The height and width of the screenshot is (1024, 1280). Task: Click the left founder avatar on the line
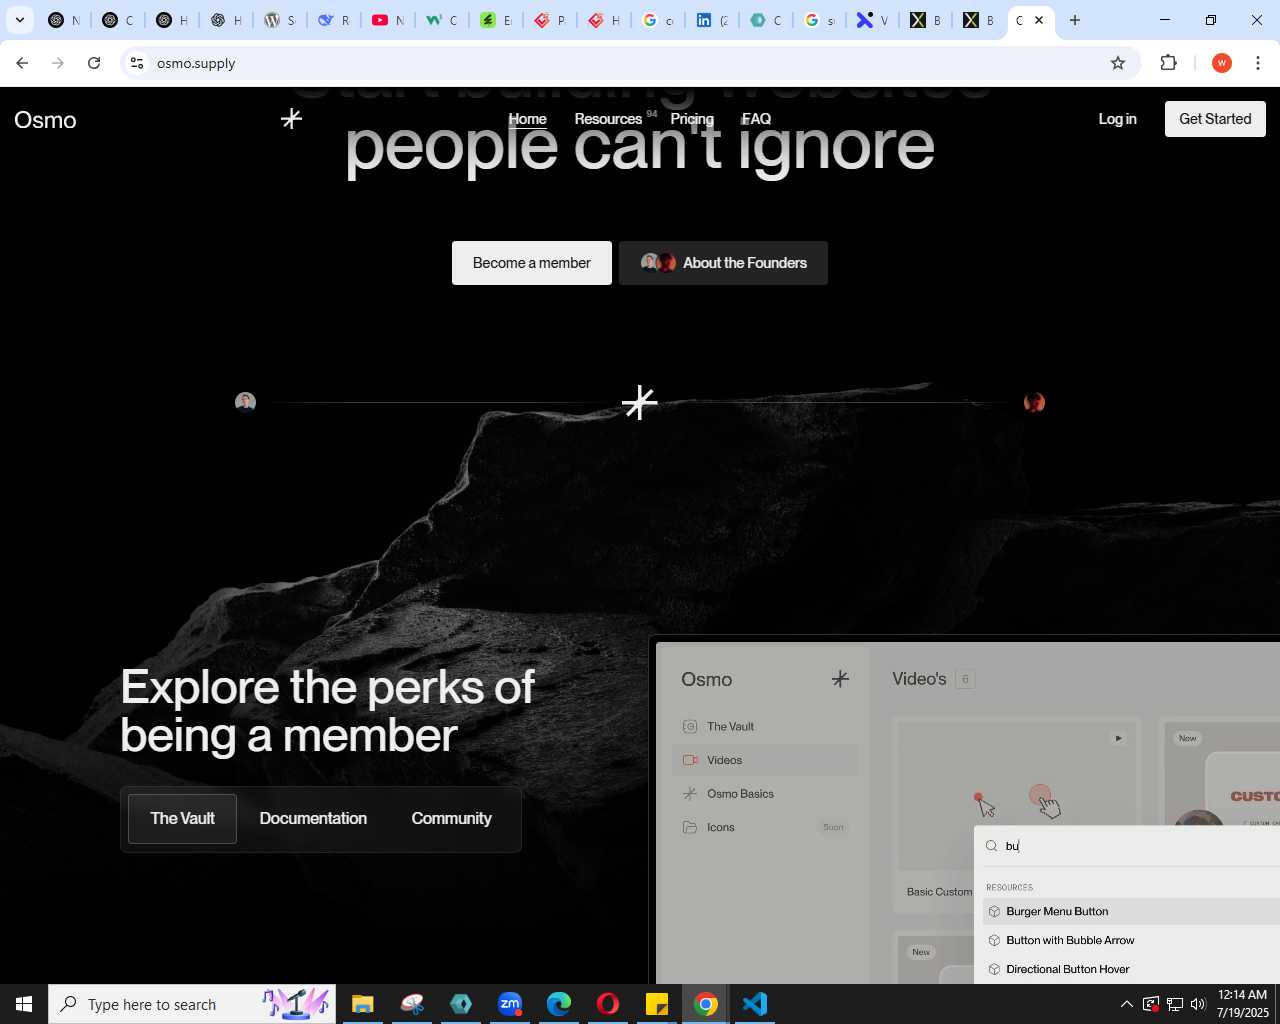pyautogui.click(x=245, y=402)
